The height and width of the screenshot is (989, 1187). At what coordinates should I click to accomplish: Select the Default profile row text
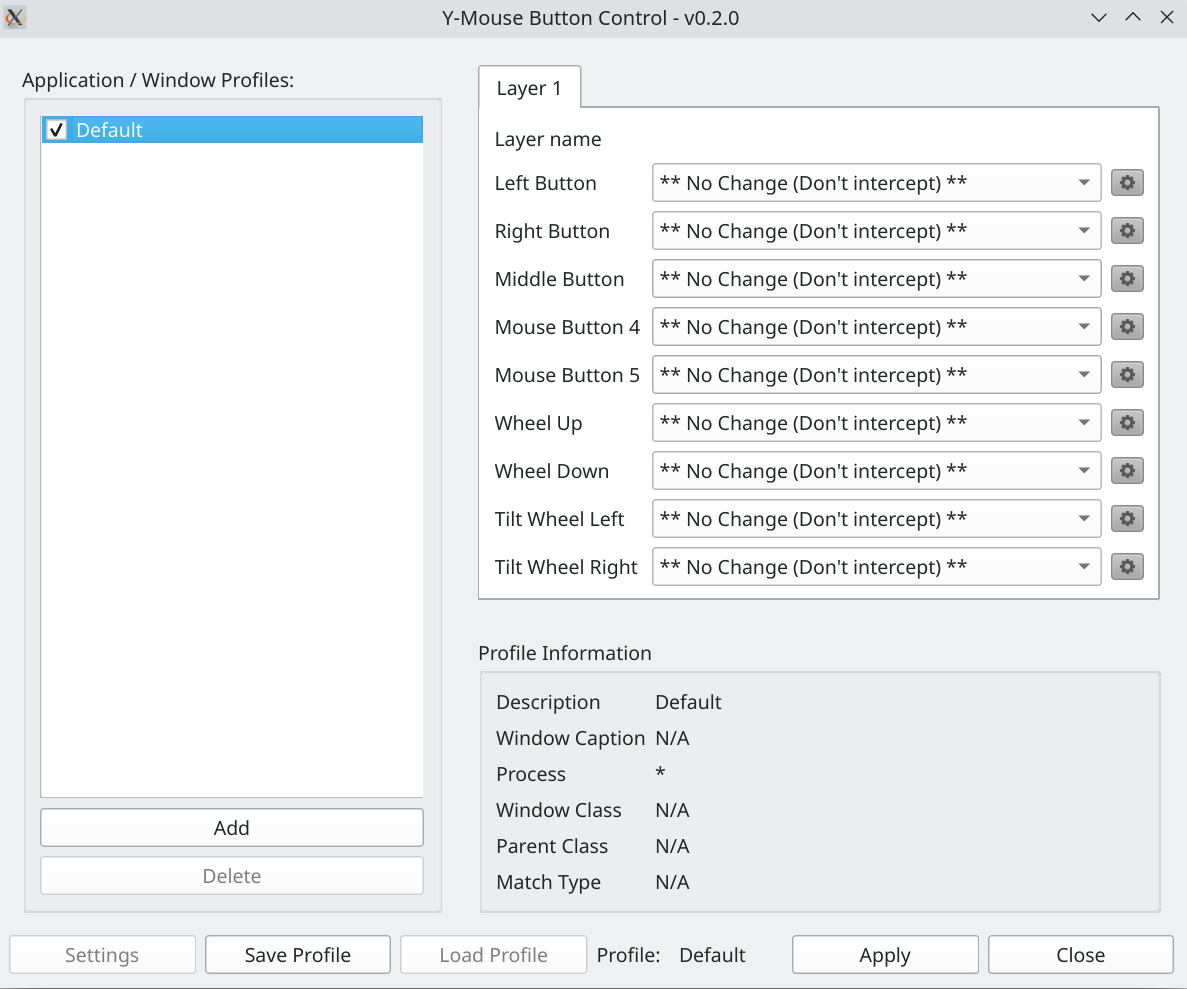pos(109,130)
